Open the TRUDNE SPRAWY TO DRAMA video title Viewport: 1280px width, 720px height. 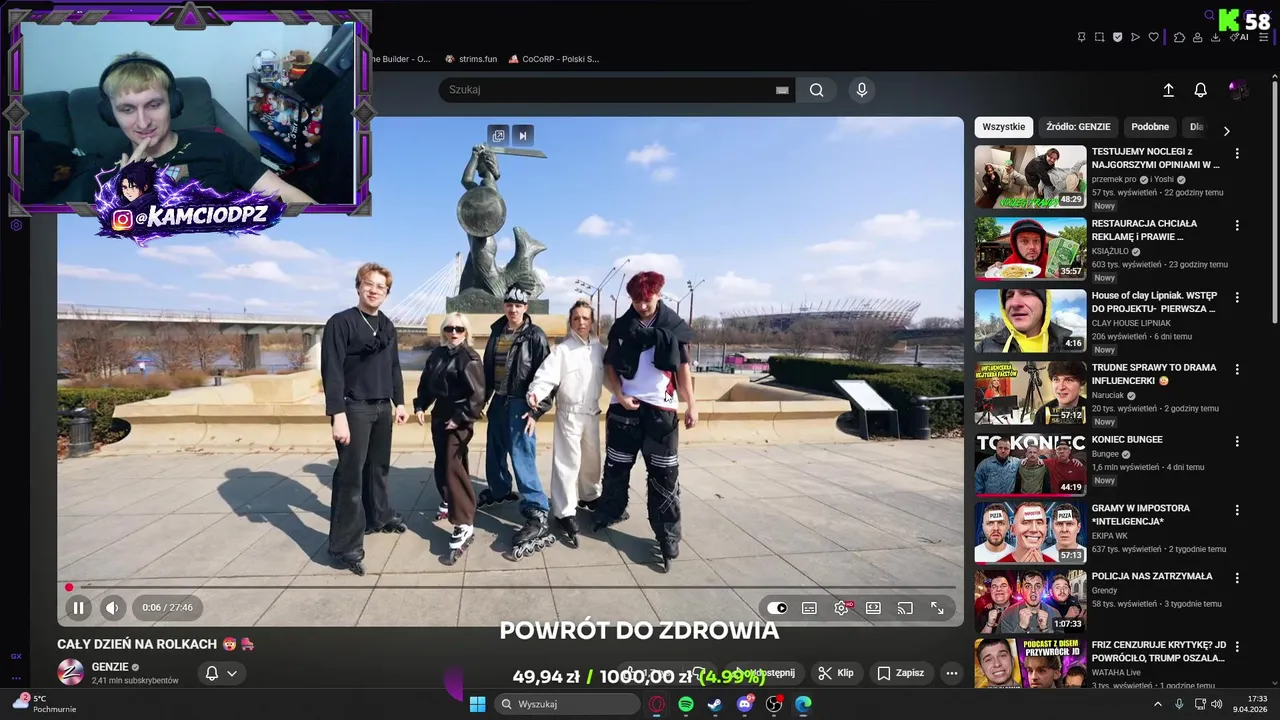pos(1154,374)
